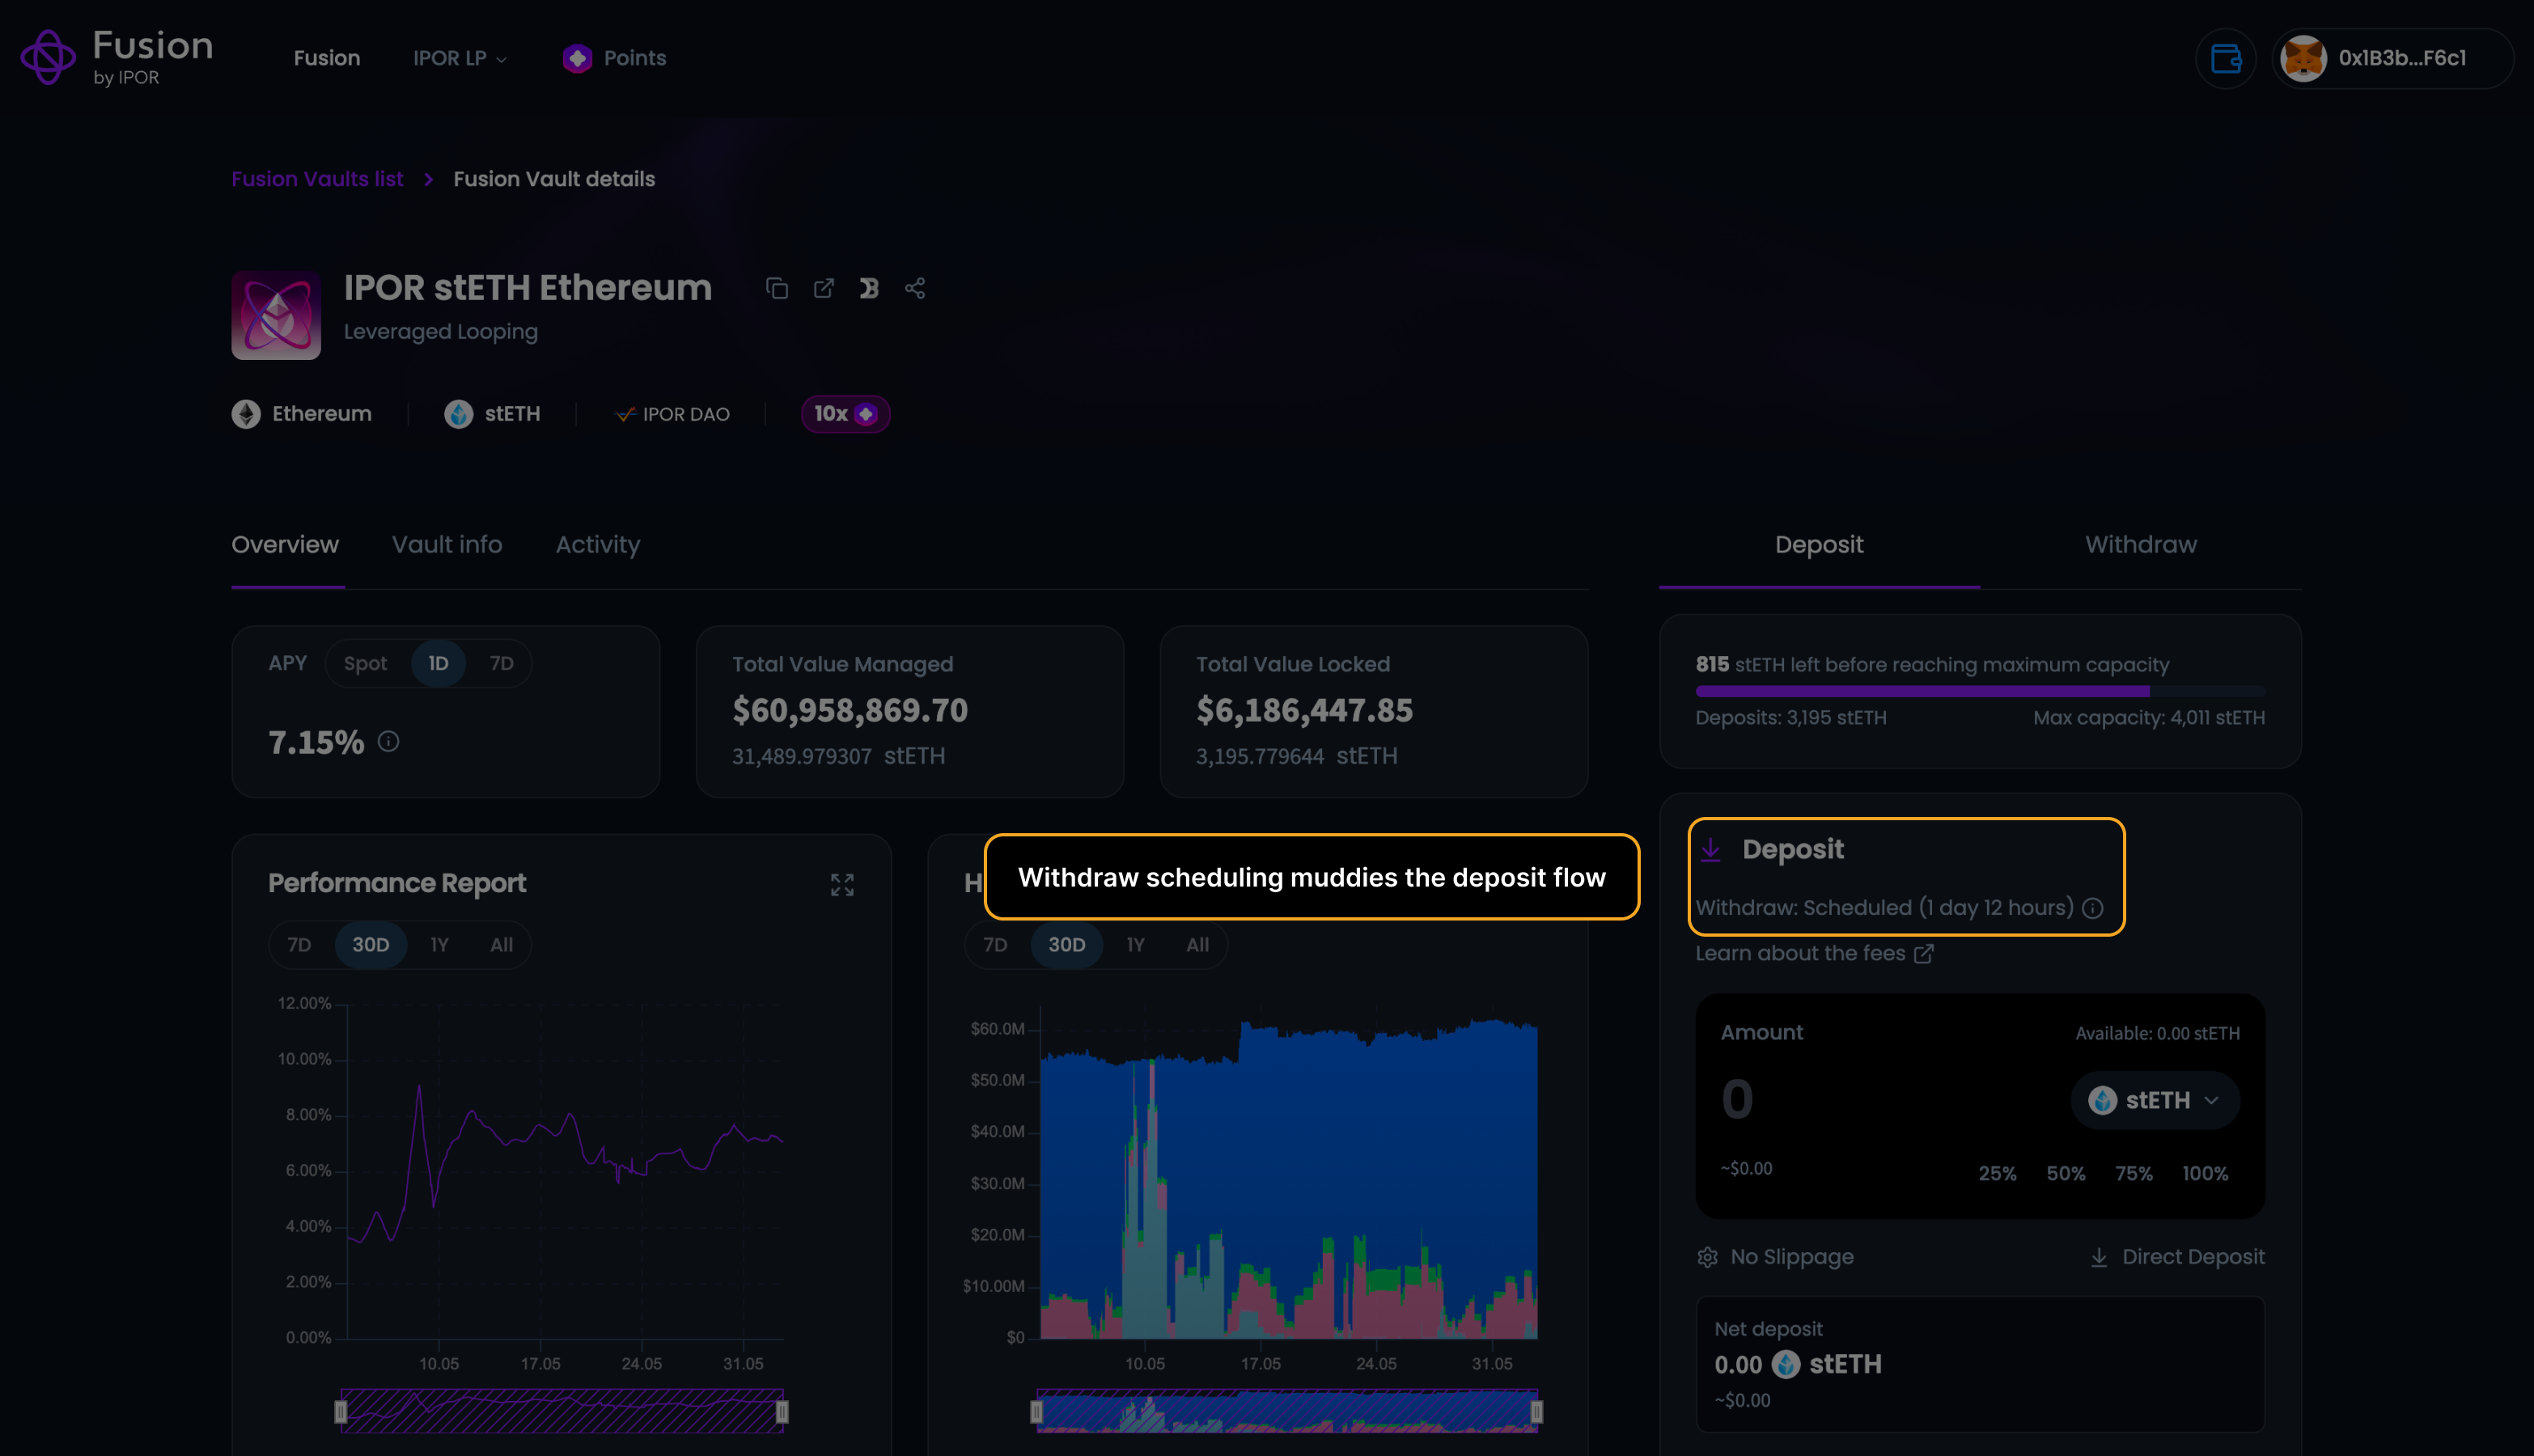Click the 'Available: 0.00 stETH' balance
The height and width of the screenshot is (1456, 2534).
click(2157, 1033)
